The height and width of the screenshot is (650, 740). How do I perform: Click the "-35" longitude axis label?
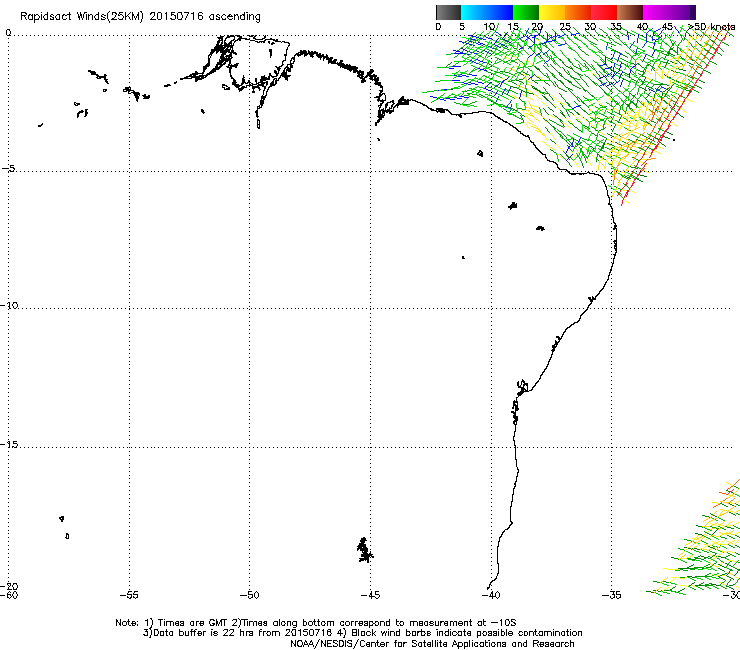point(612,595)
